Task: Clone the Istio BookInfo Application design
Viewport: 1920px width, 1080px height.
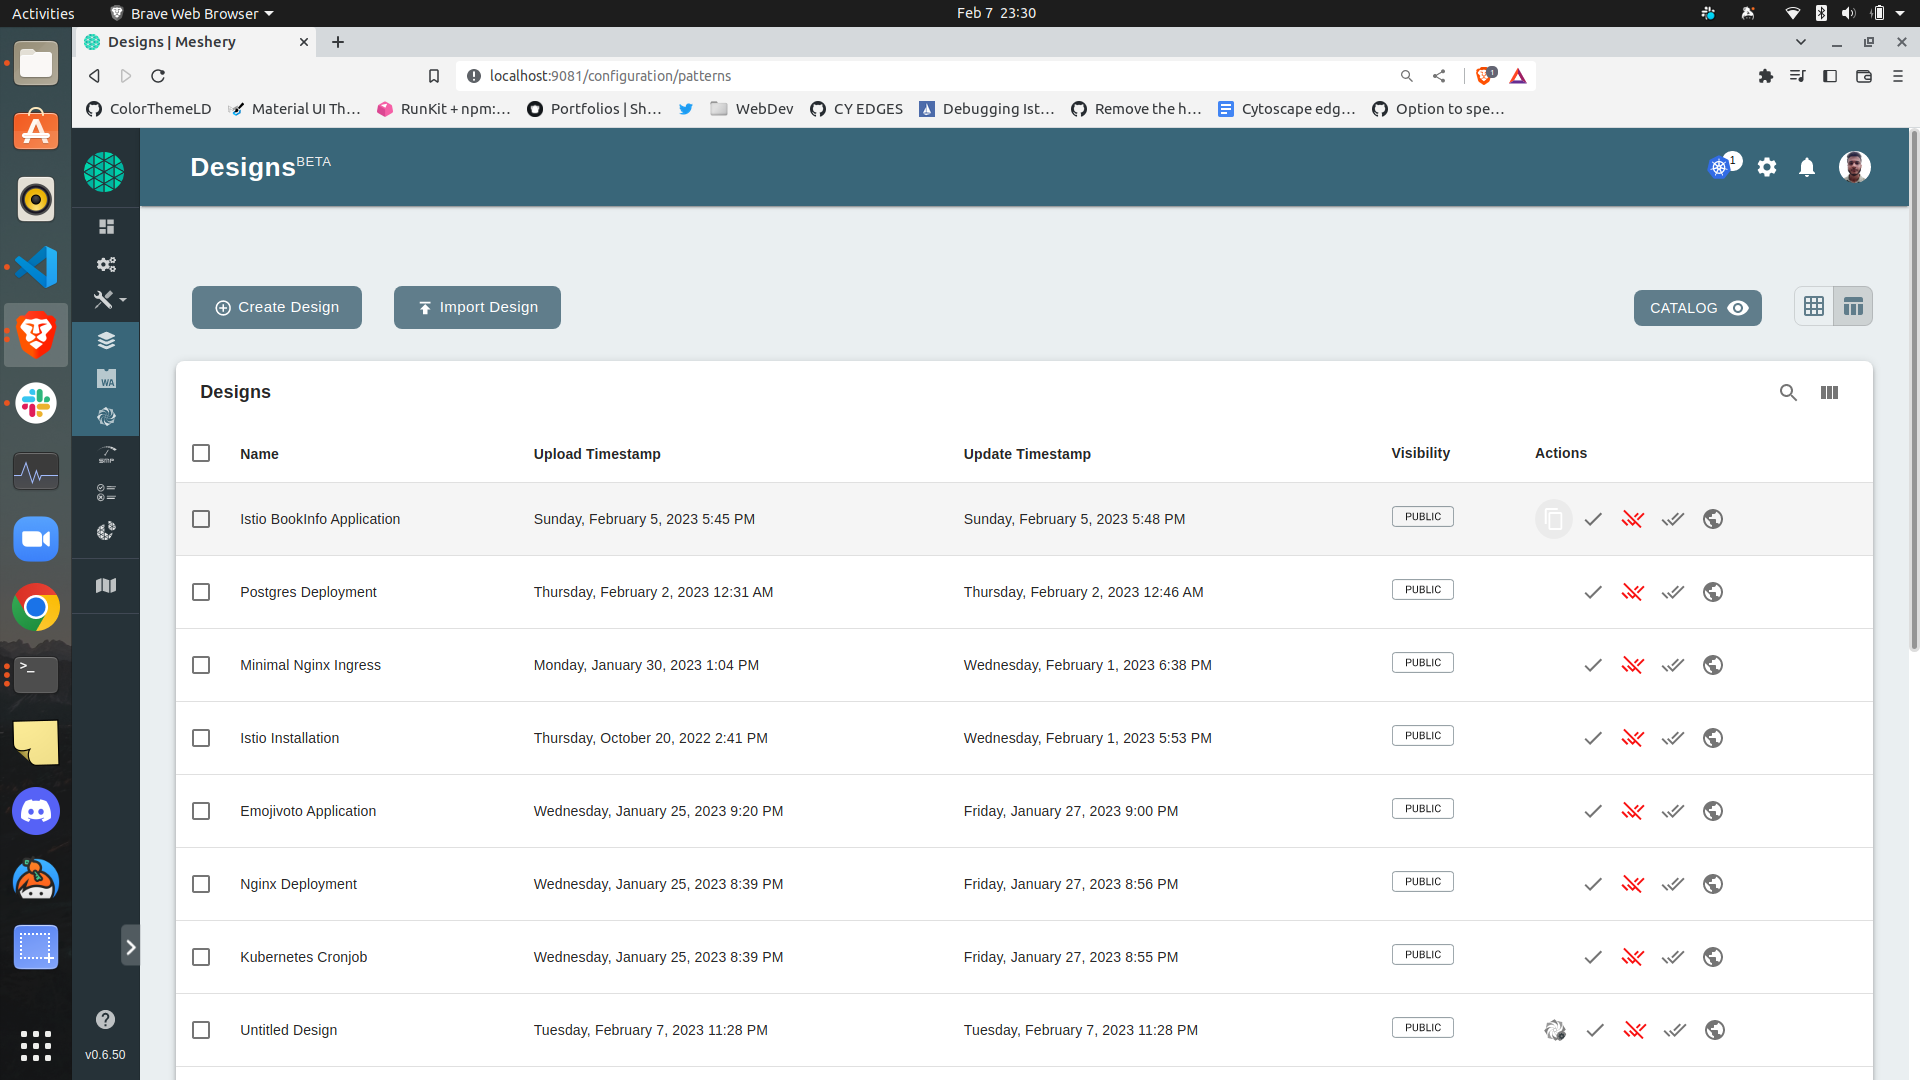Action: pos(1553,519)
